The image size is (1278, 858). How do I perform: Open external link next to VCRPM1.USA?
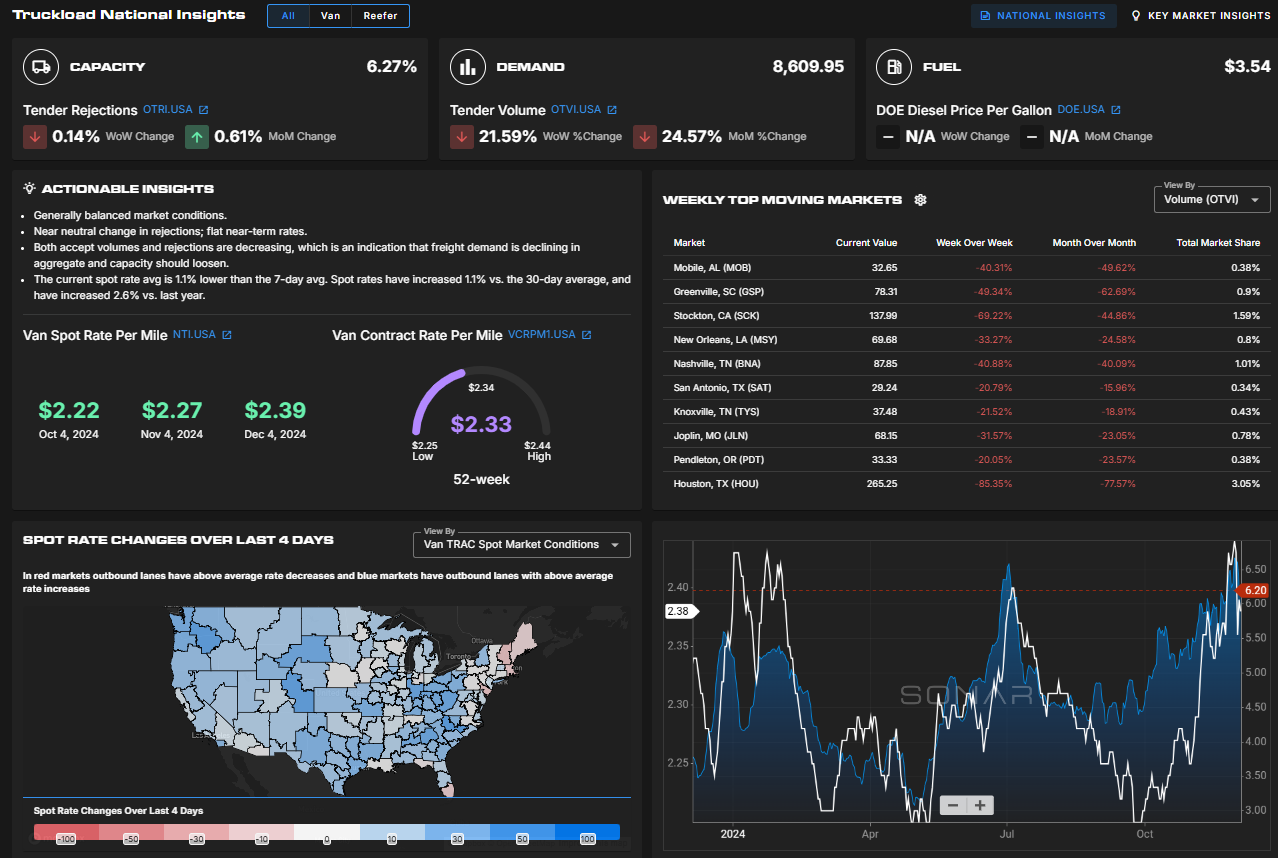tap(586, 335)
